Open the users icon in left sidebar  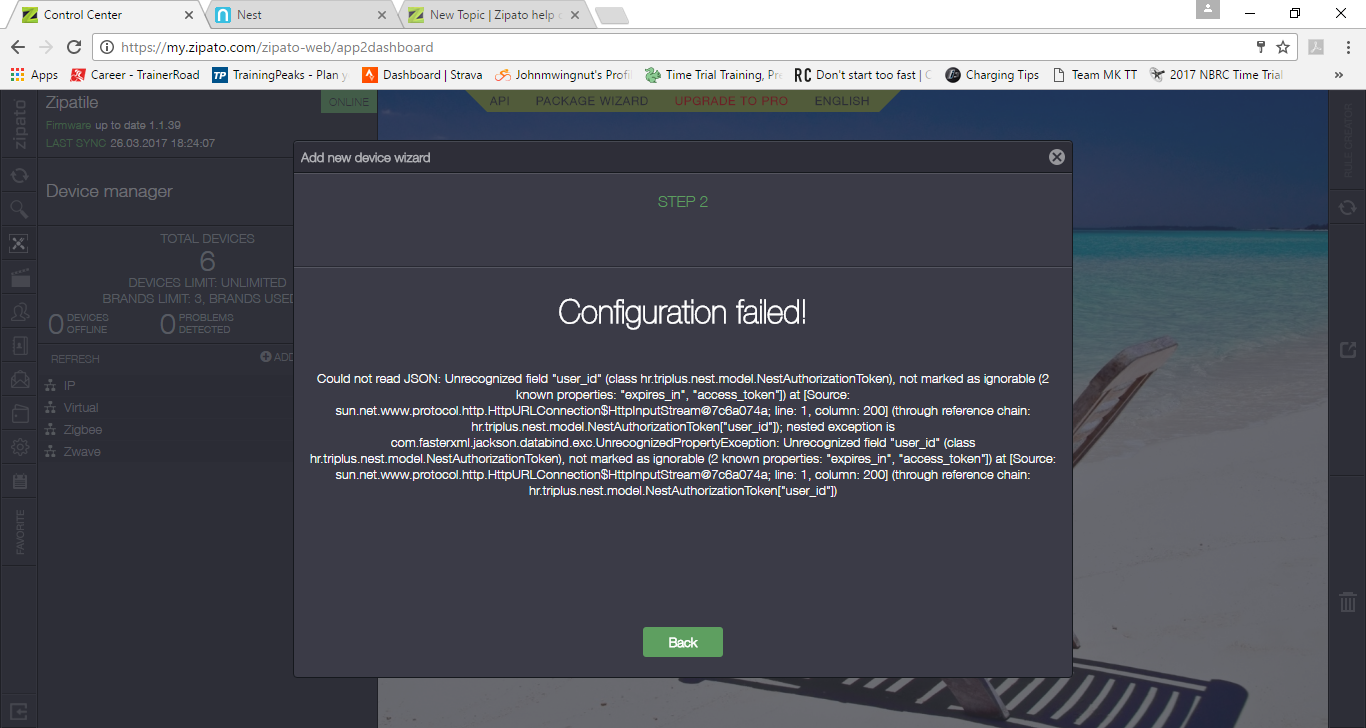coord(19,312)
